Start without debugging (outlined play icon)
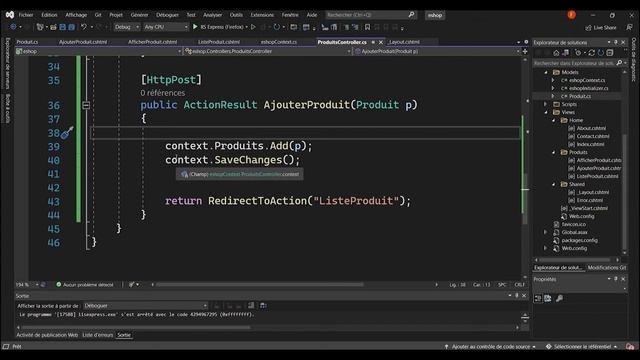Image resolution: width=640 pixels, height=360 pixels. click(253, 27)
